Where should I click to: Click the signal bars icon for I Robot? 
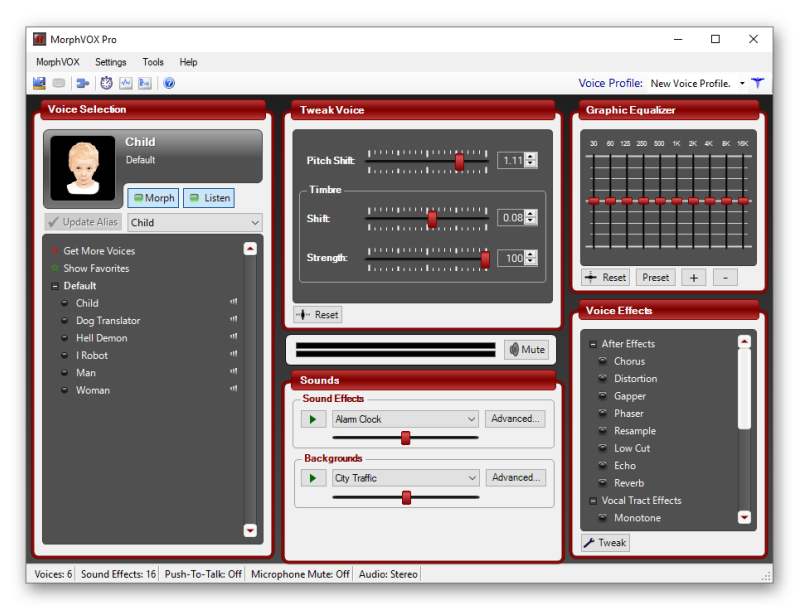click(x=234, y=354)
